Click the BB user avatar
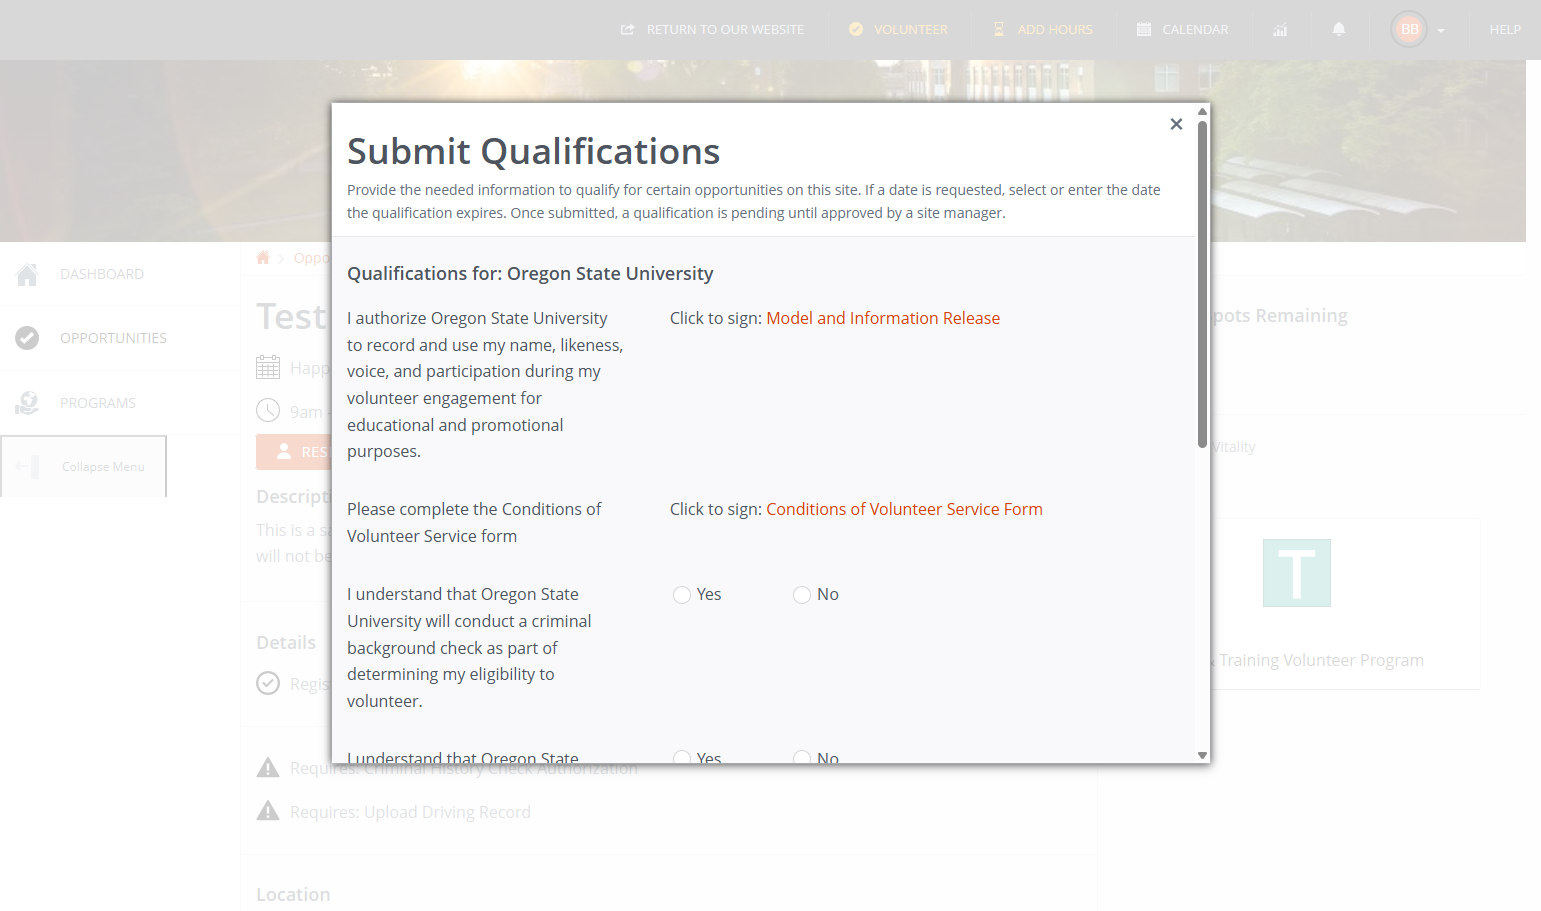The height and width of the screenshot is (911, 1541). tap(1409, 29)
